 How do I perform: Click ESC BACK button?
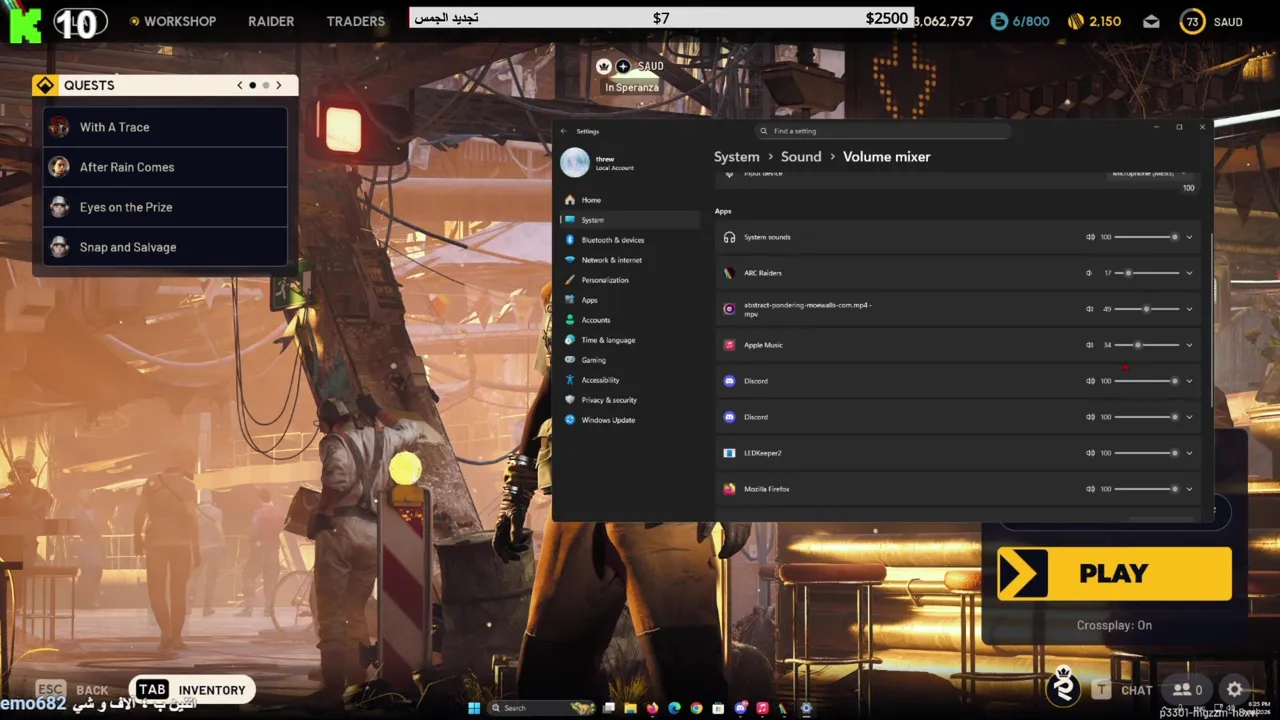point(72,690)
